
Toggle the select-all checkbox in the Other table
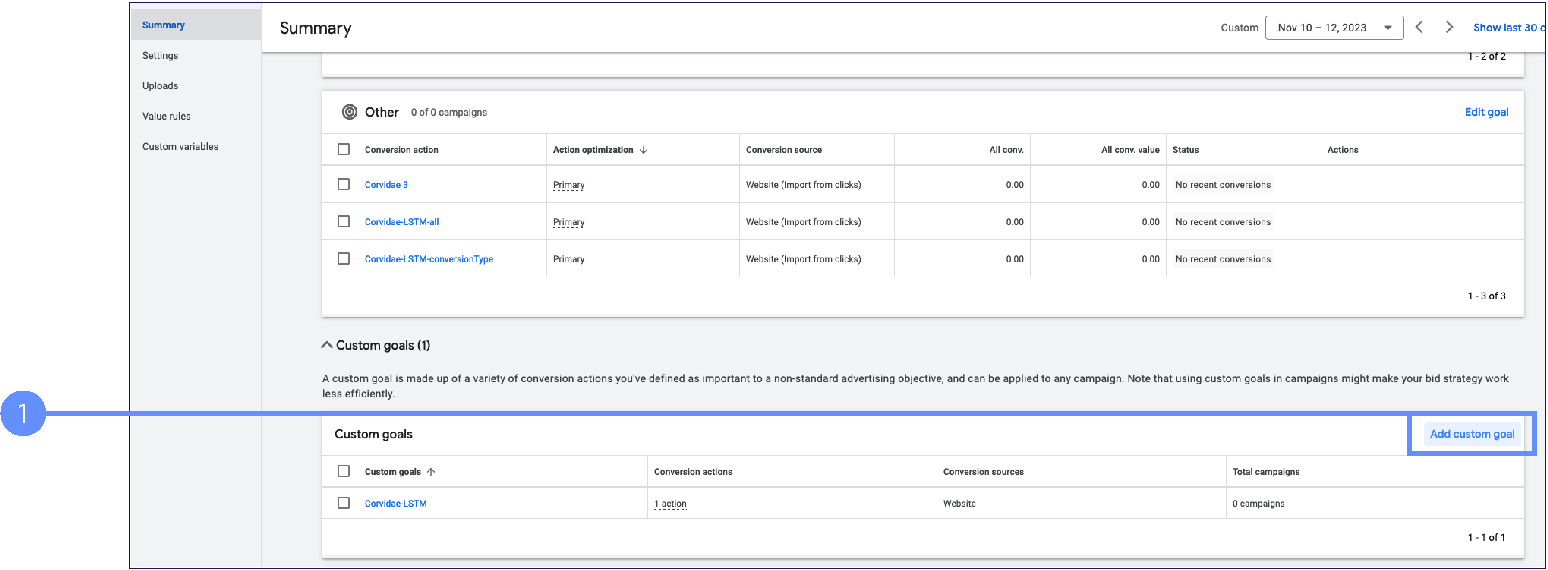(x=344, y=150)
